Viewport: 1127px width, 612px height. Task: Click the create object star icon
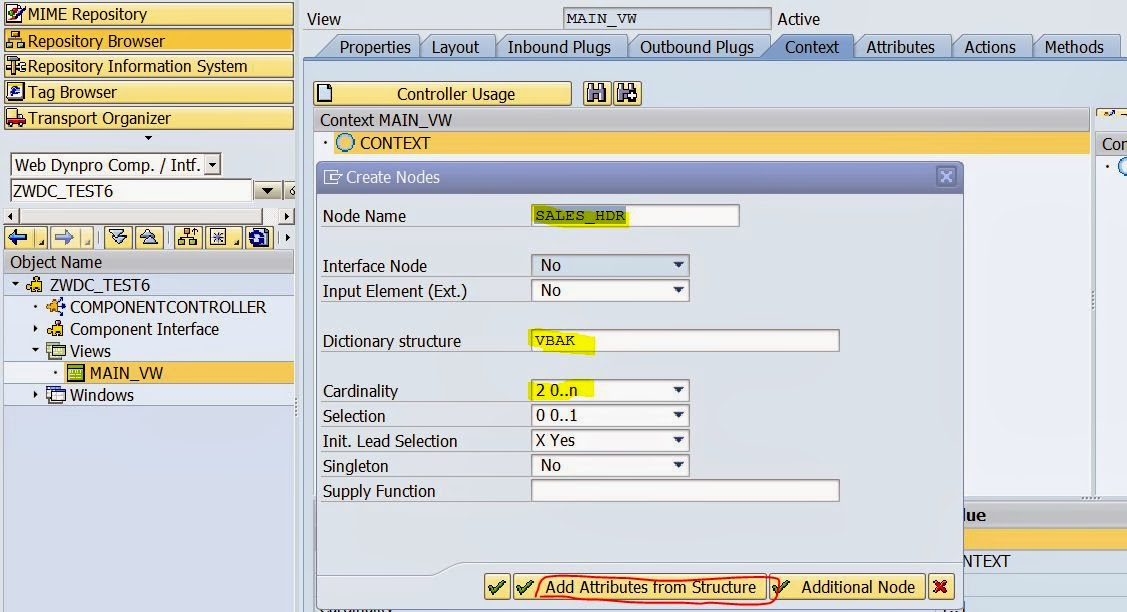(219, 237)
